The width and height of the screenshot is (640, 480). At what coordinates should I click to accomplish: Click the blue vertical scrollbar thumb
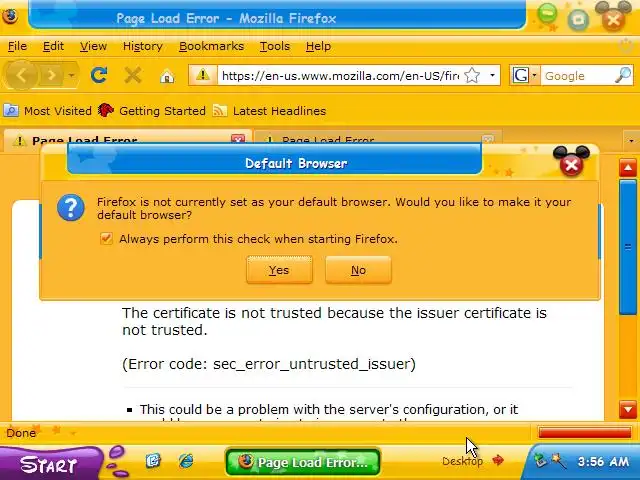point(628,247)
